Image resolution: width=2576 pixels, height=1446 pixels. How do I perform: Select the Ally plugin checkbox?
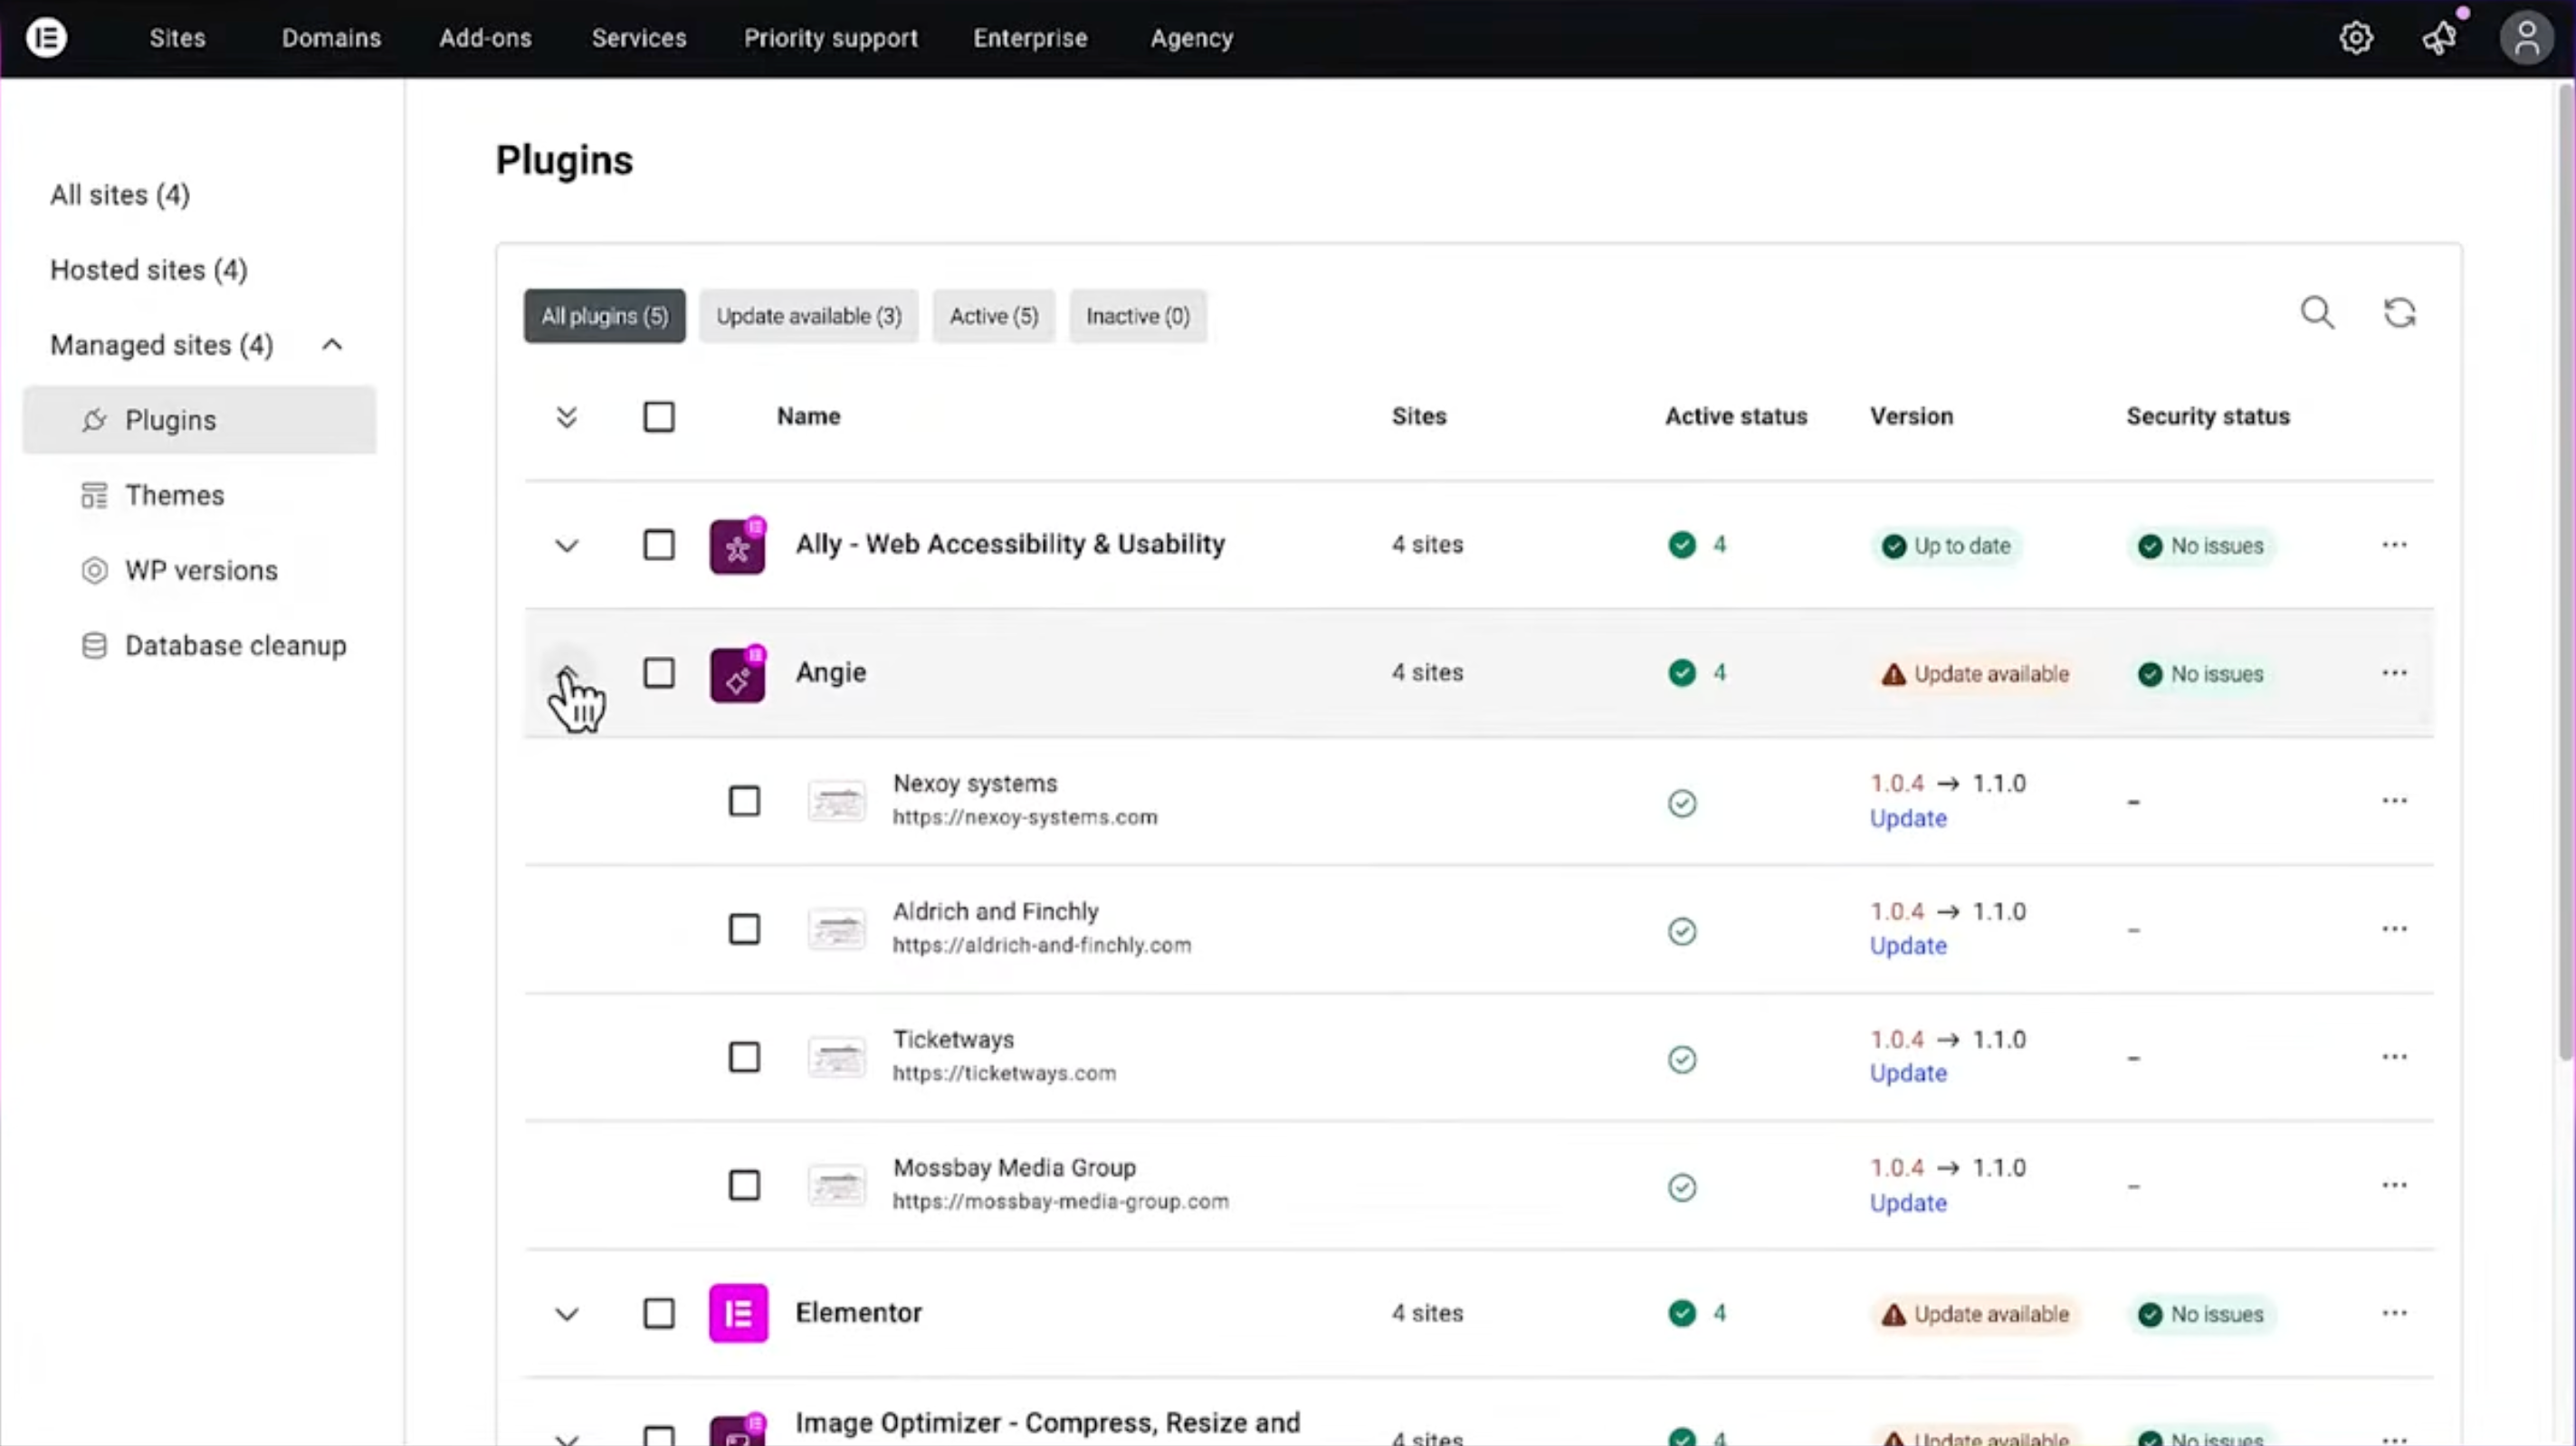659,545
